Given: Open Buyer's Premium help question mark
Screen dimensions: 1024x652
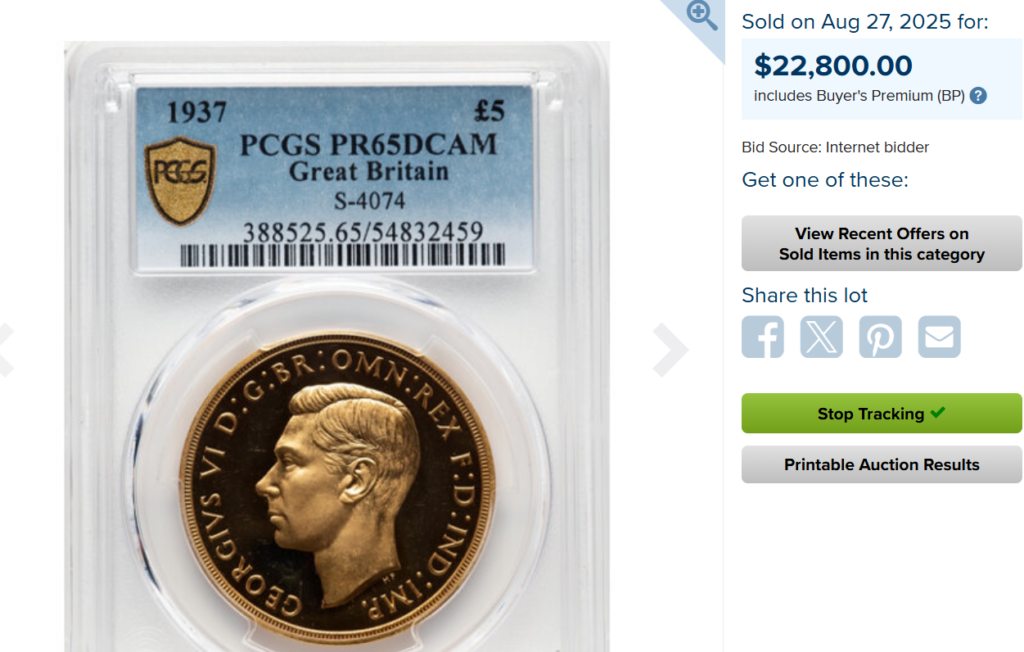Looking at the screenshot, I should tap(978, 96).
